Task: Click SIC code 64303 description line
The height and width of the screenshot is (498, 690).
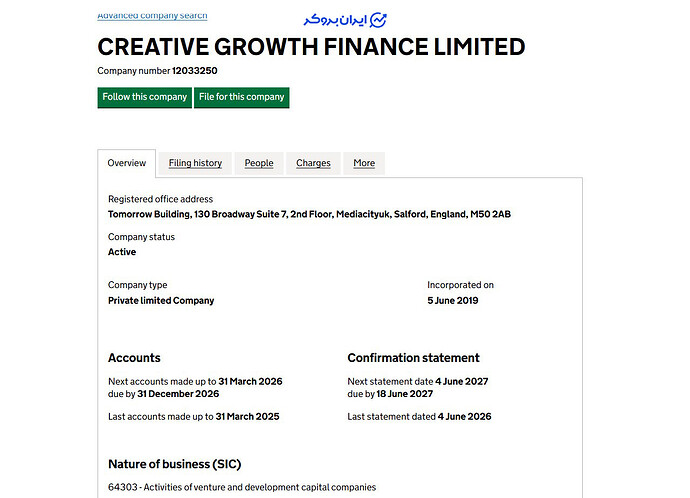Action: 242,487
